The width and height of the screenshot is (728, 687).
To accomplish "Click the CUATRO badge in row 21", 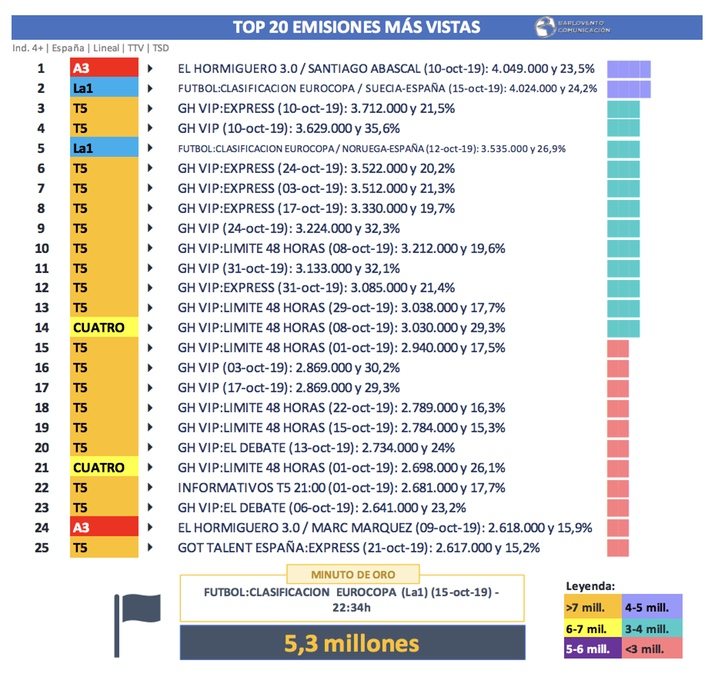I will (103, 467).
